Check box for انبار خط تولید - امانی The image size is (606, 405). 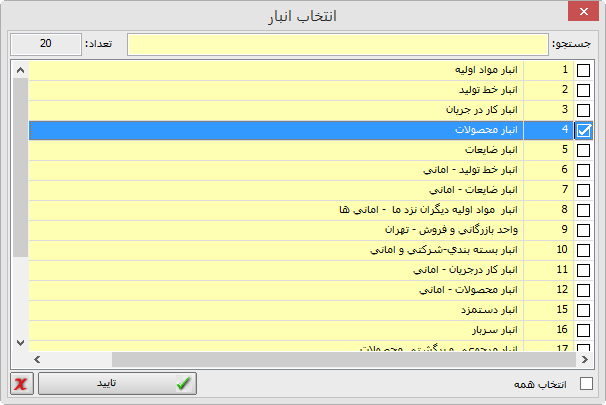(583, 170)
